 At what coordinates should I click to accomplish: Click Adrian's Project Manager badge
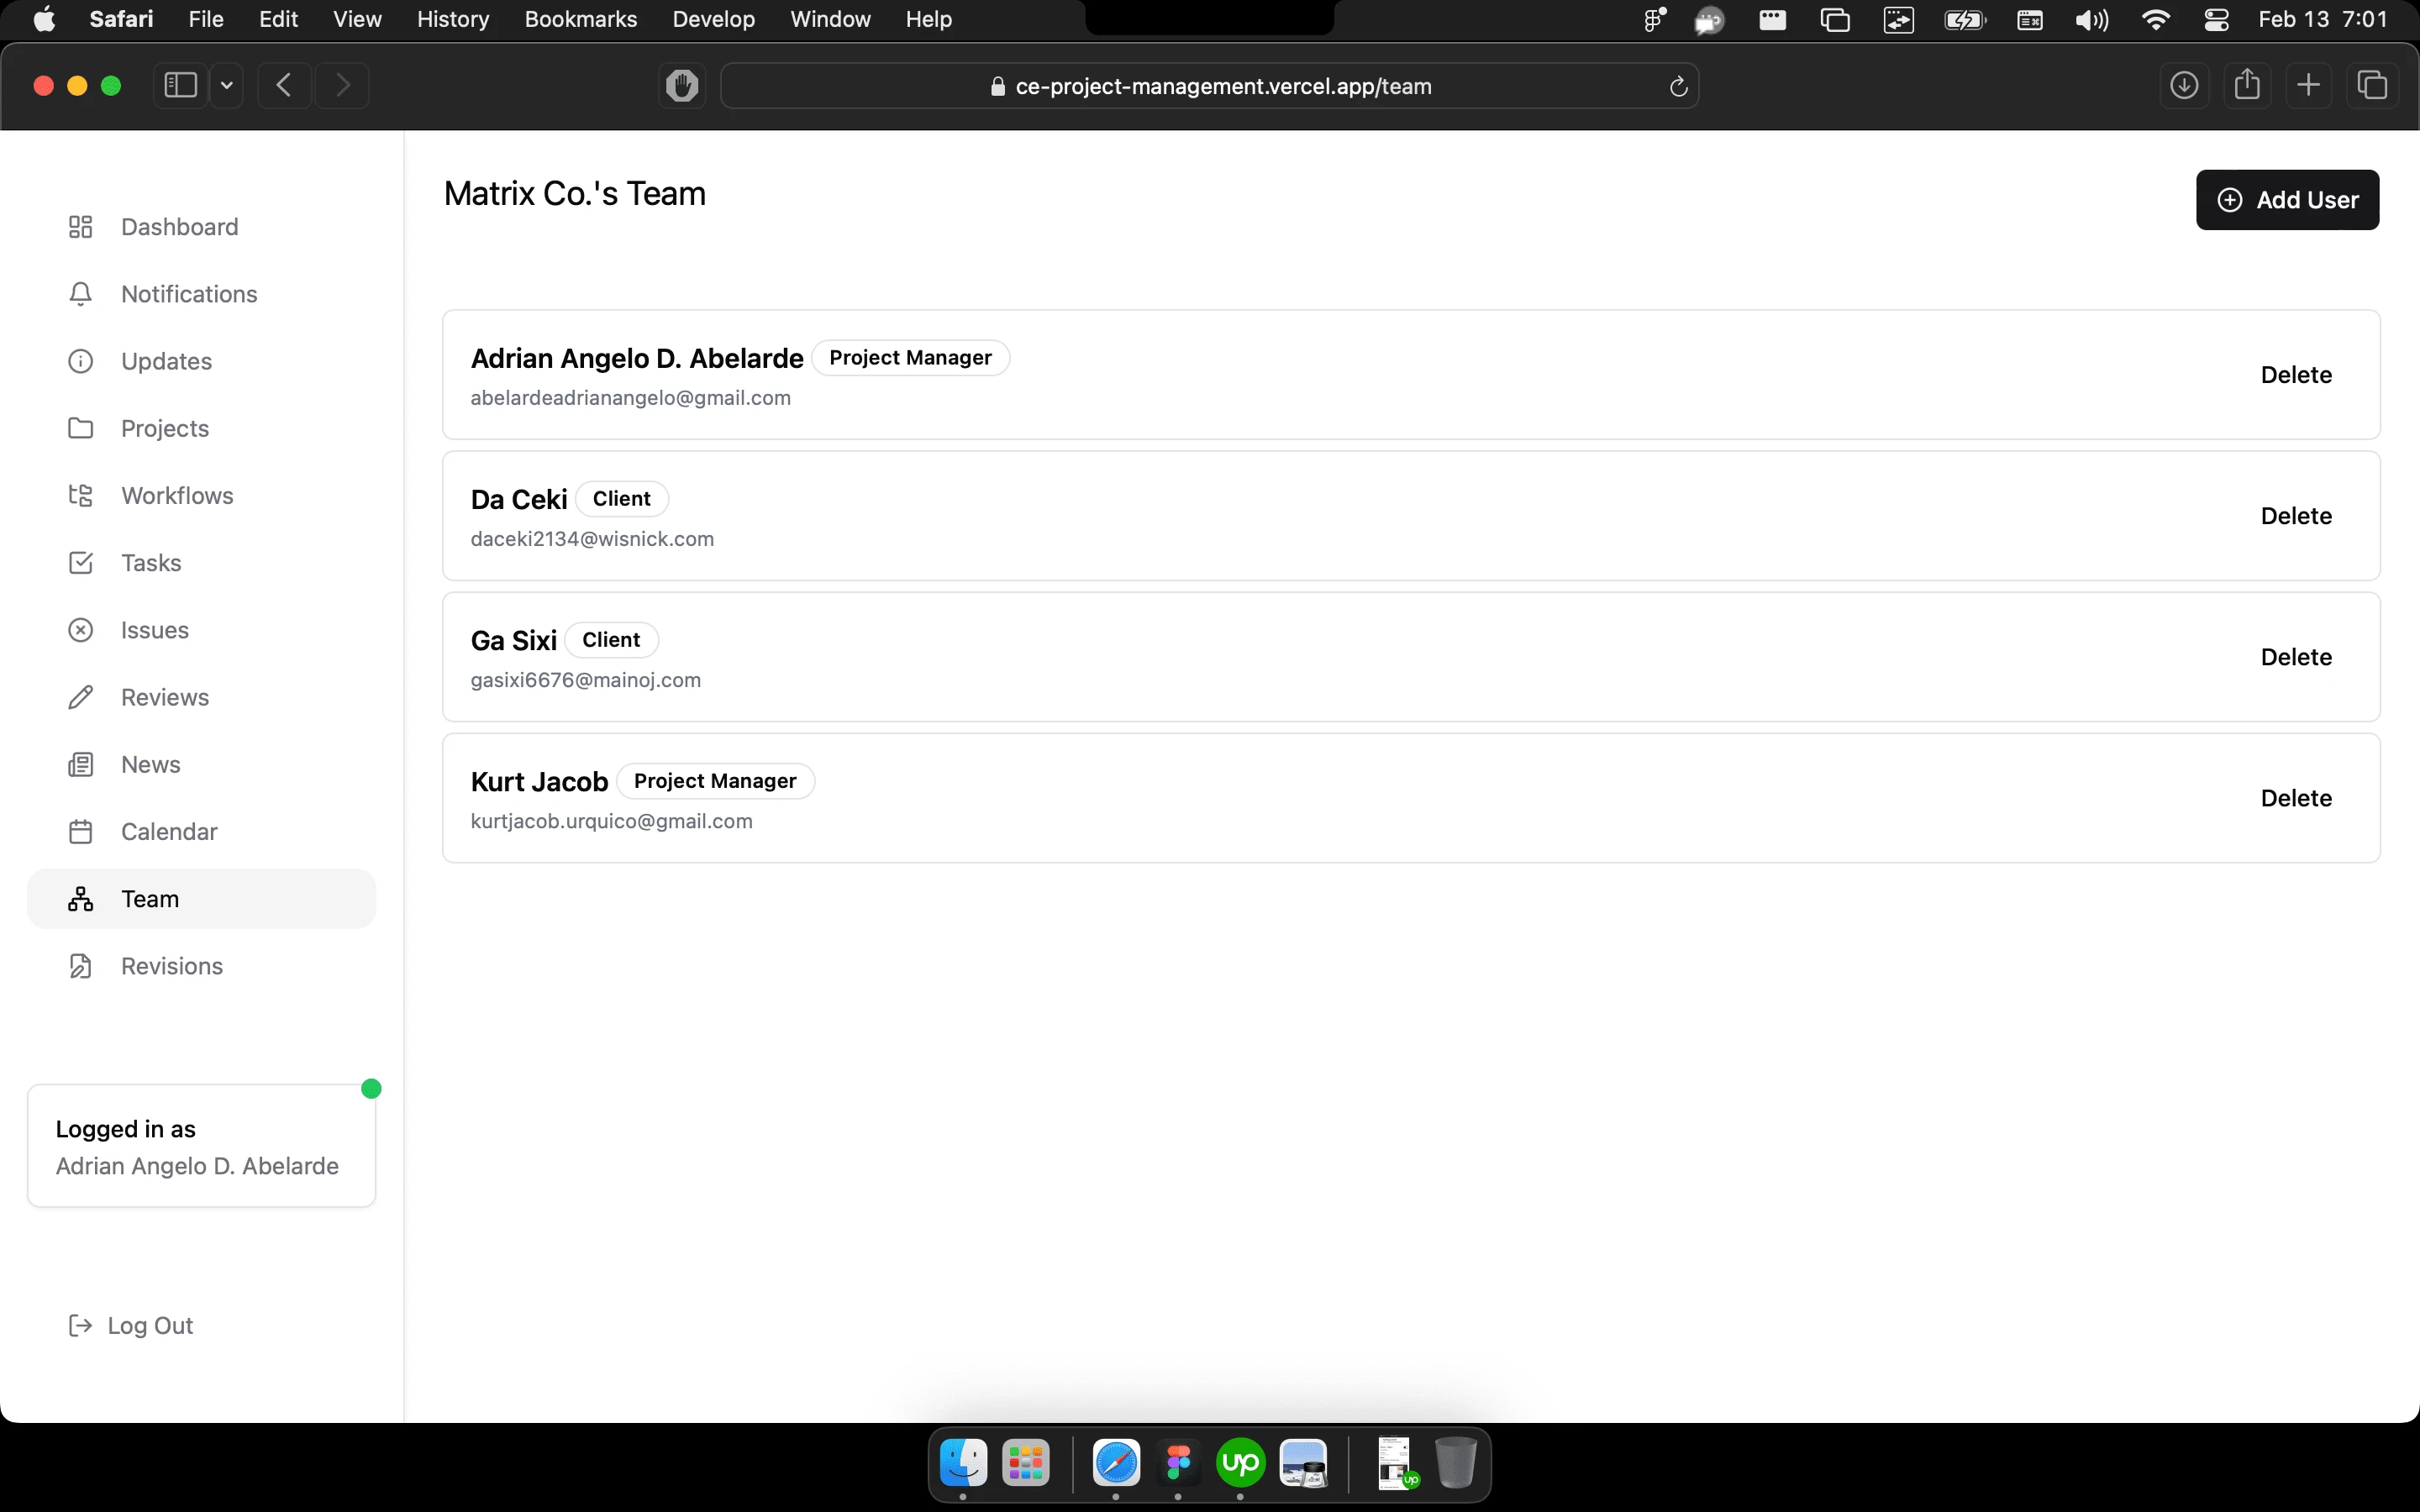point(910,358)
